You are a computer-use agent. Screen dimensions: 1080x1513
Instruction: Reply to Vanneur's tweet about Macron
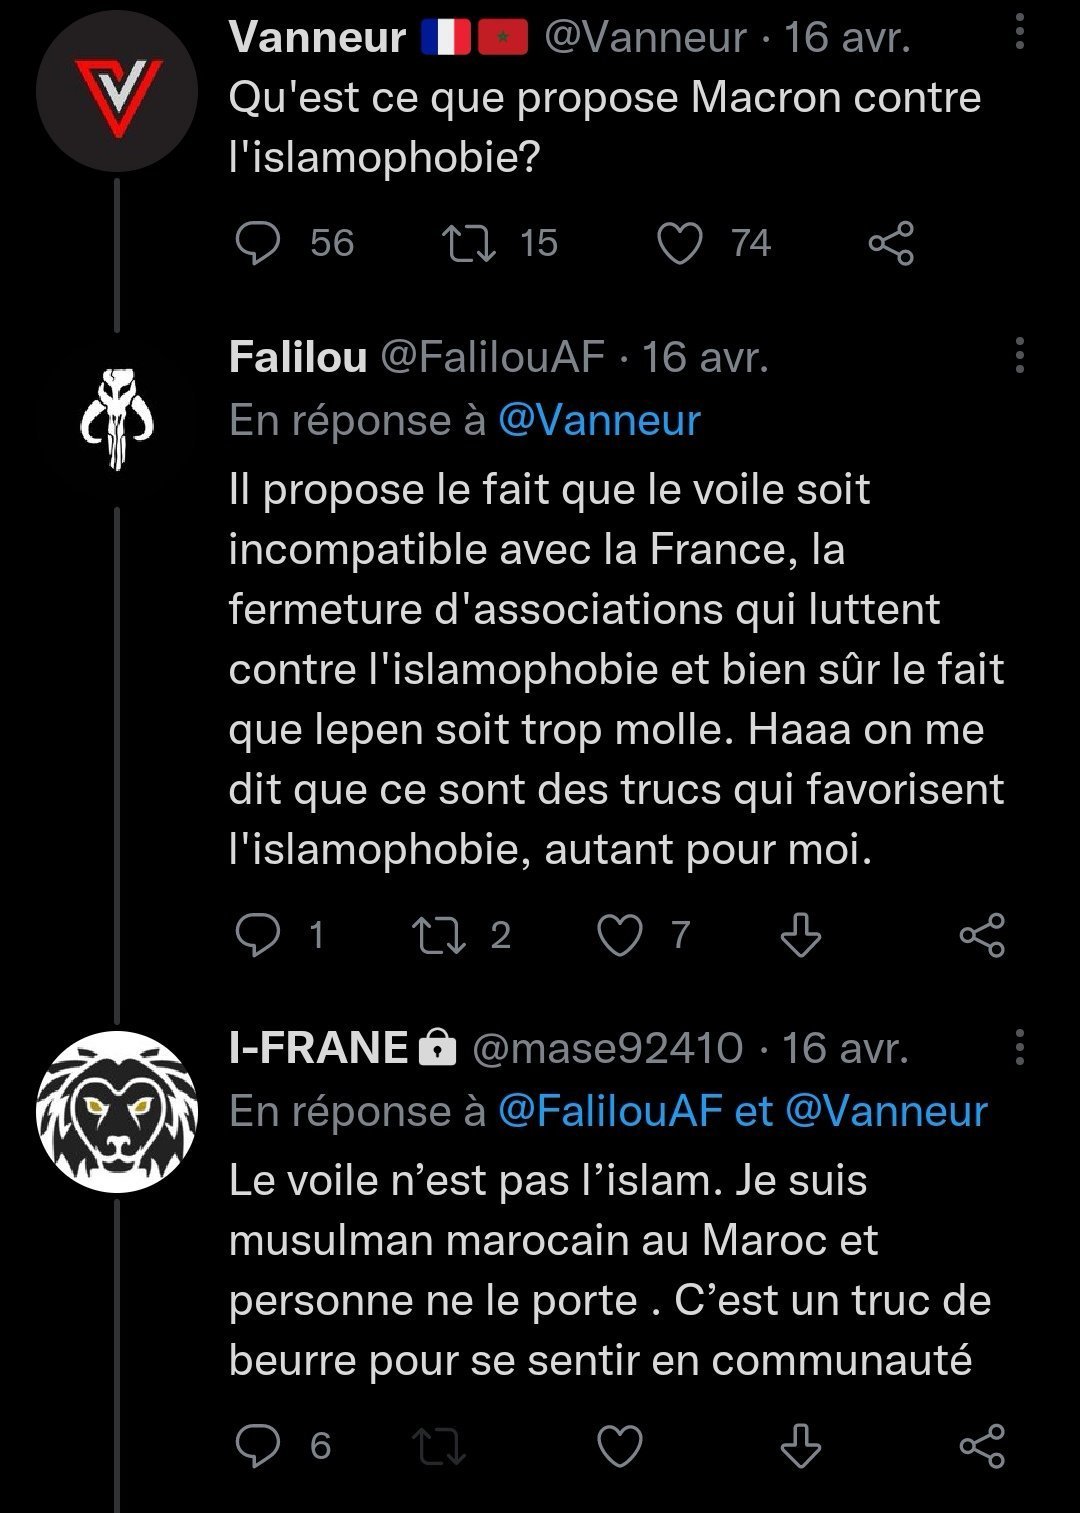[258, 243]
